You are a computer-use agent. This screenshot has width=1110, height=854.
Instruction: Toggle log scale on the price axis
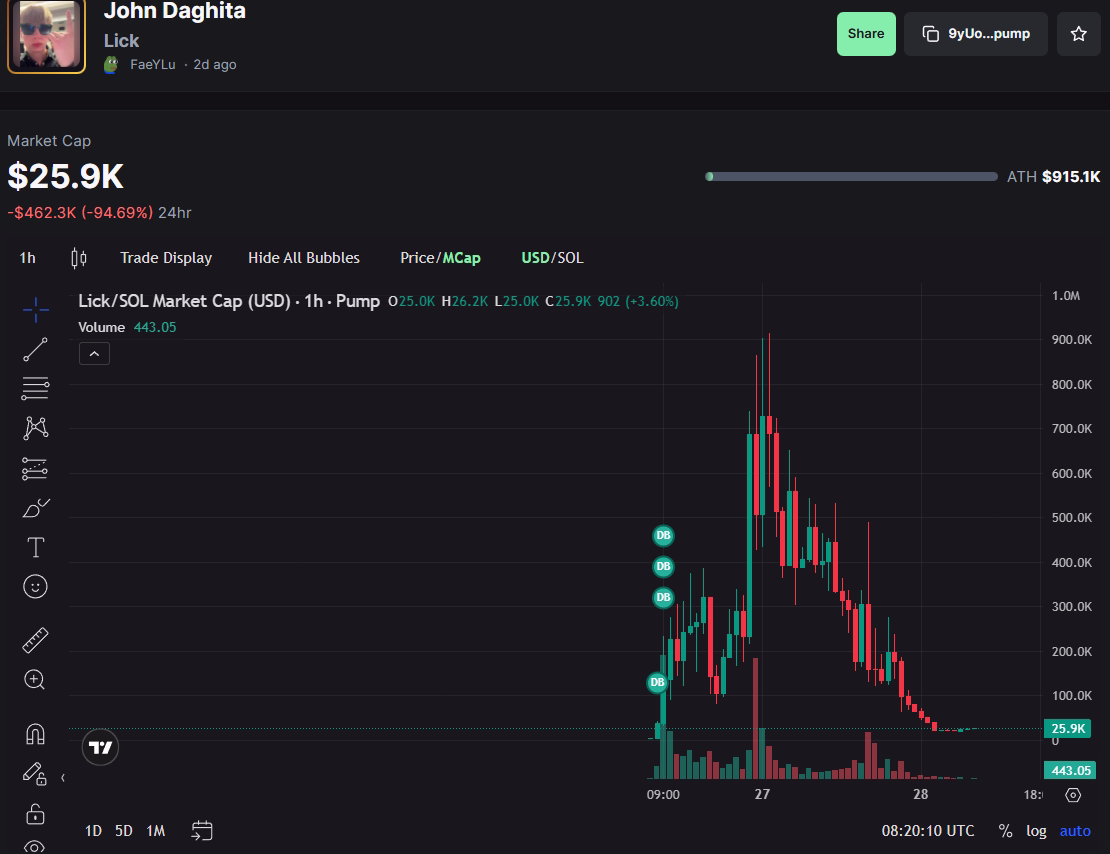coord(1037,831)
